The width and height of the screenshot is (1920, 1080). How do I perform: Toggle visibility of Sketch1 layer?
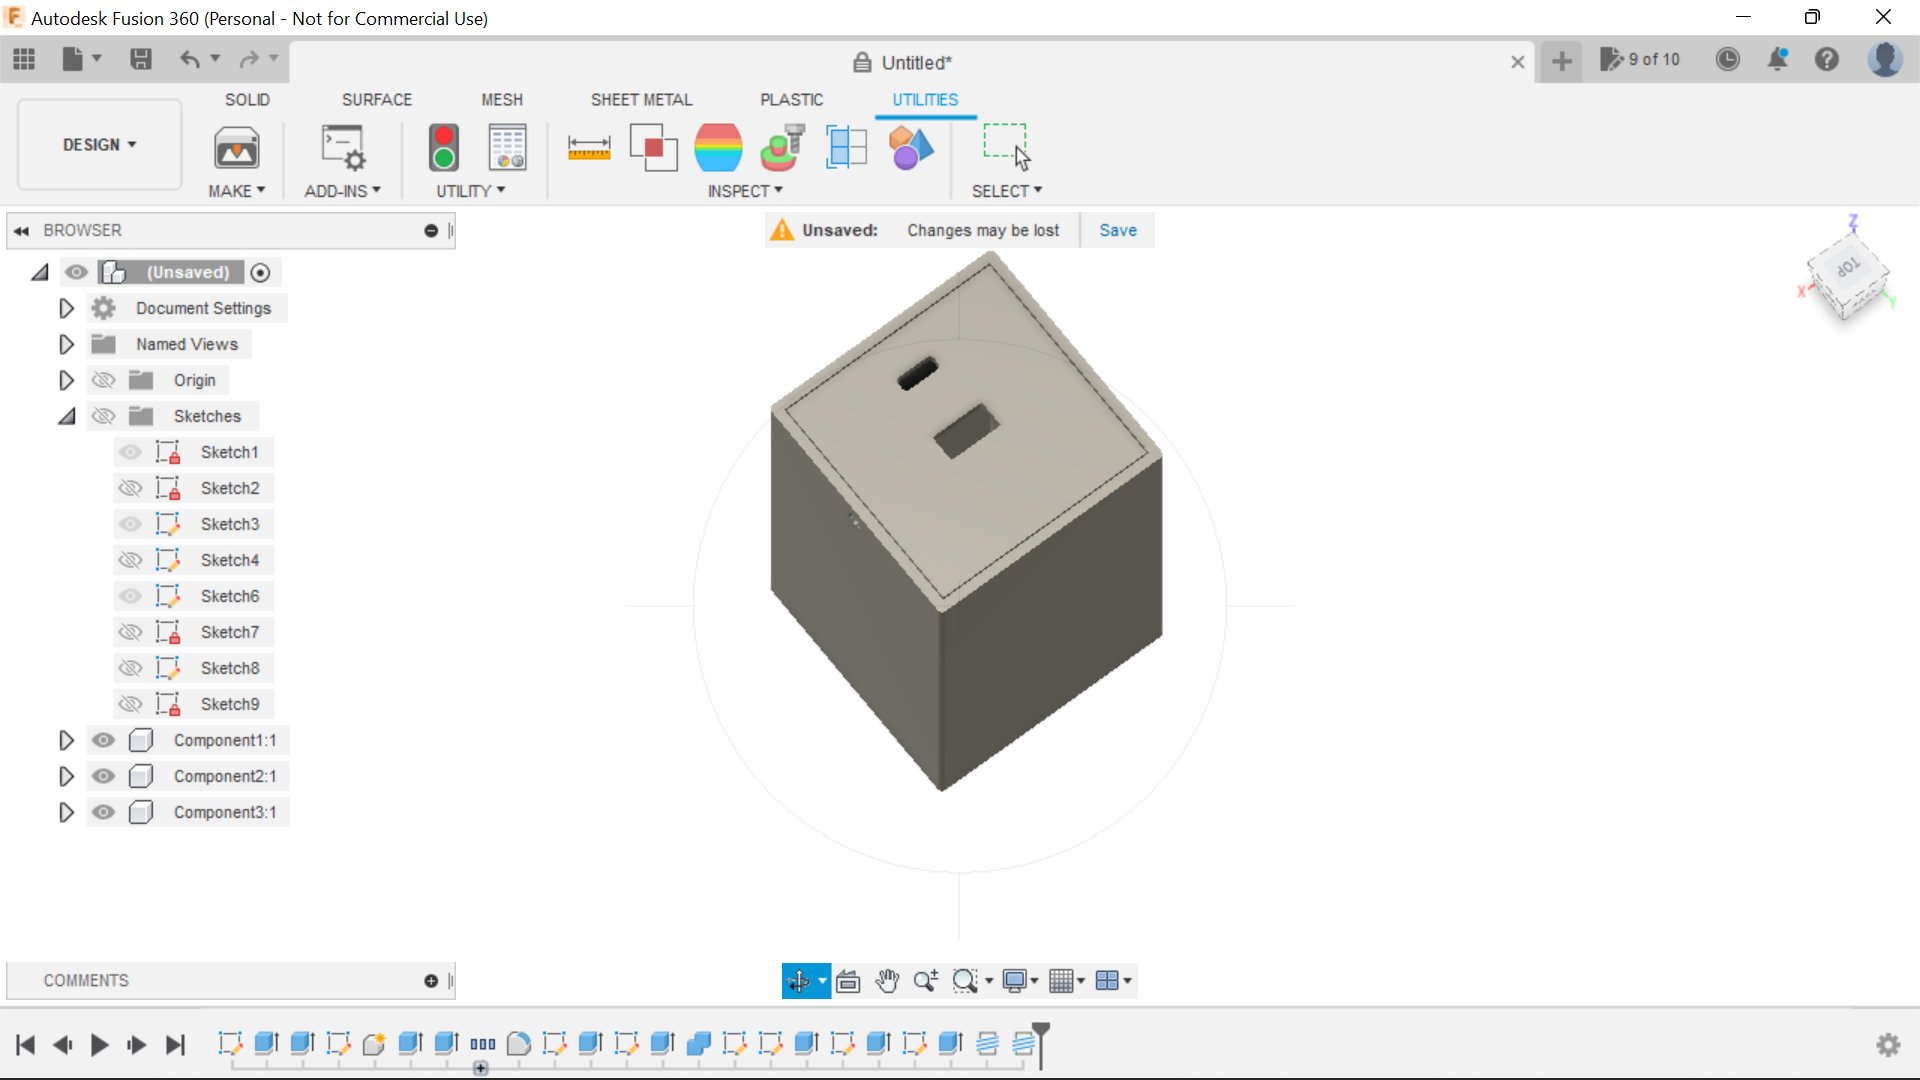point(131,452)
